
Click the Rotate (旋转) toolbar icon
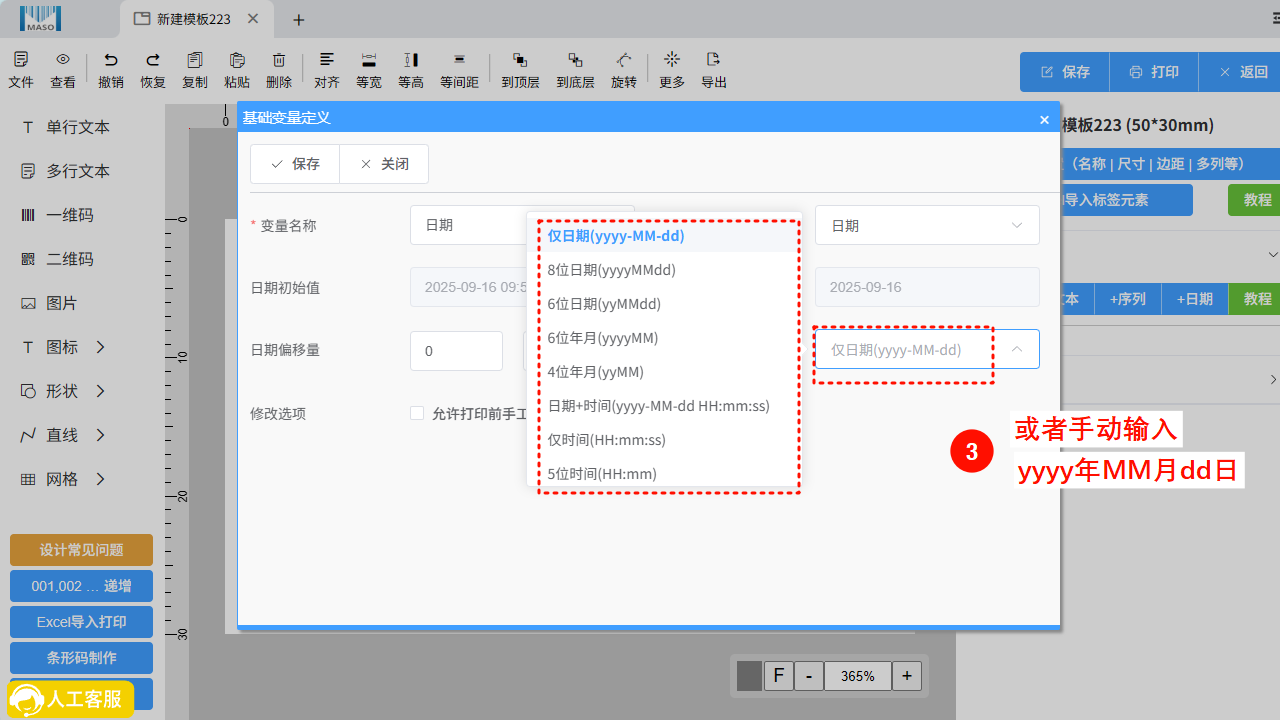click(x=624, y=61)
